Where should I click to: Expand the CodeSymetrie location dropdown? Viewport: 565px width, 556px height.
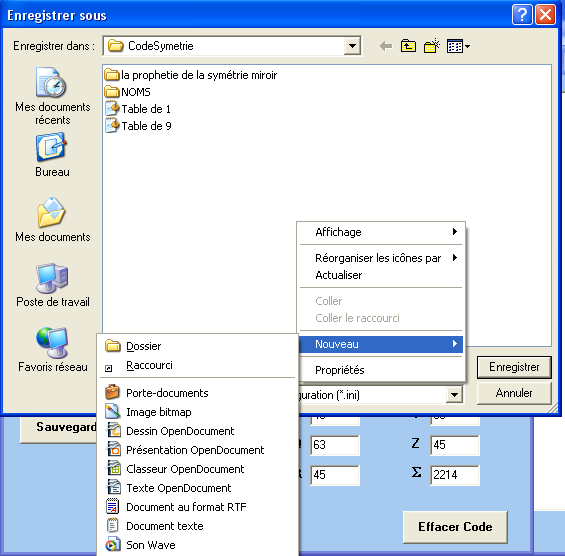point(352,46)
